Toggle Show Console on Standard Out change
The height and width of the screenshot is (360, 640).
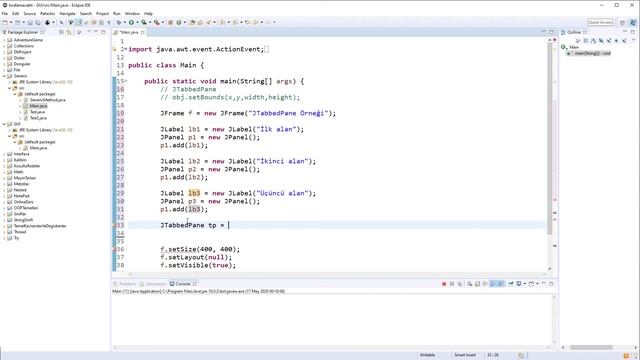493,284
